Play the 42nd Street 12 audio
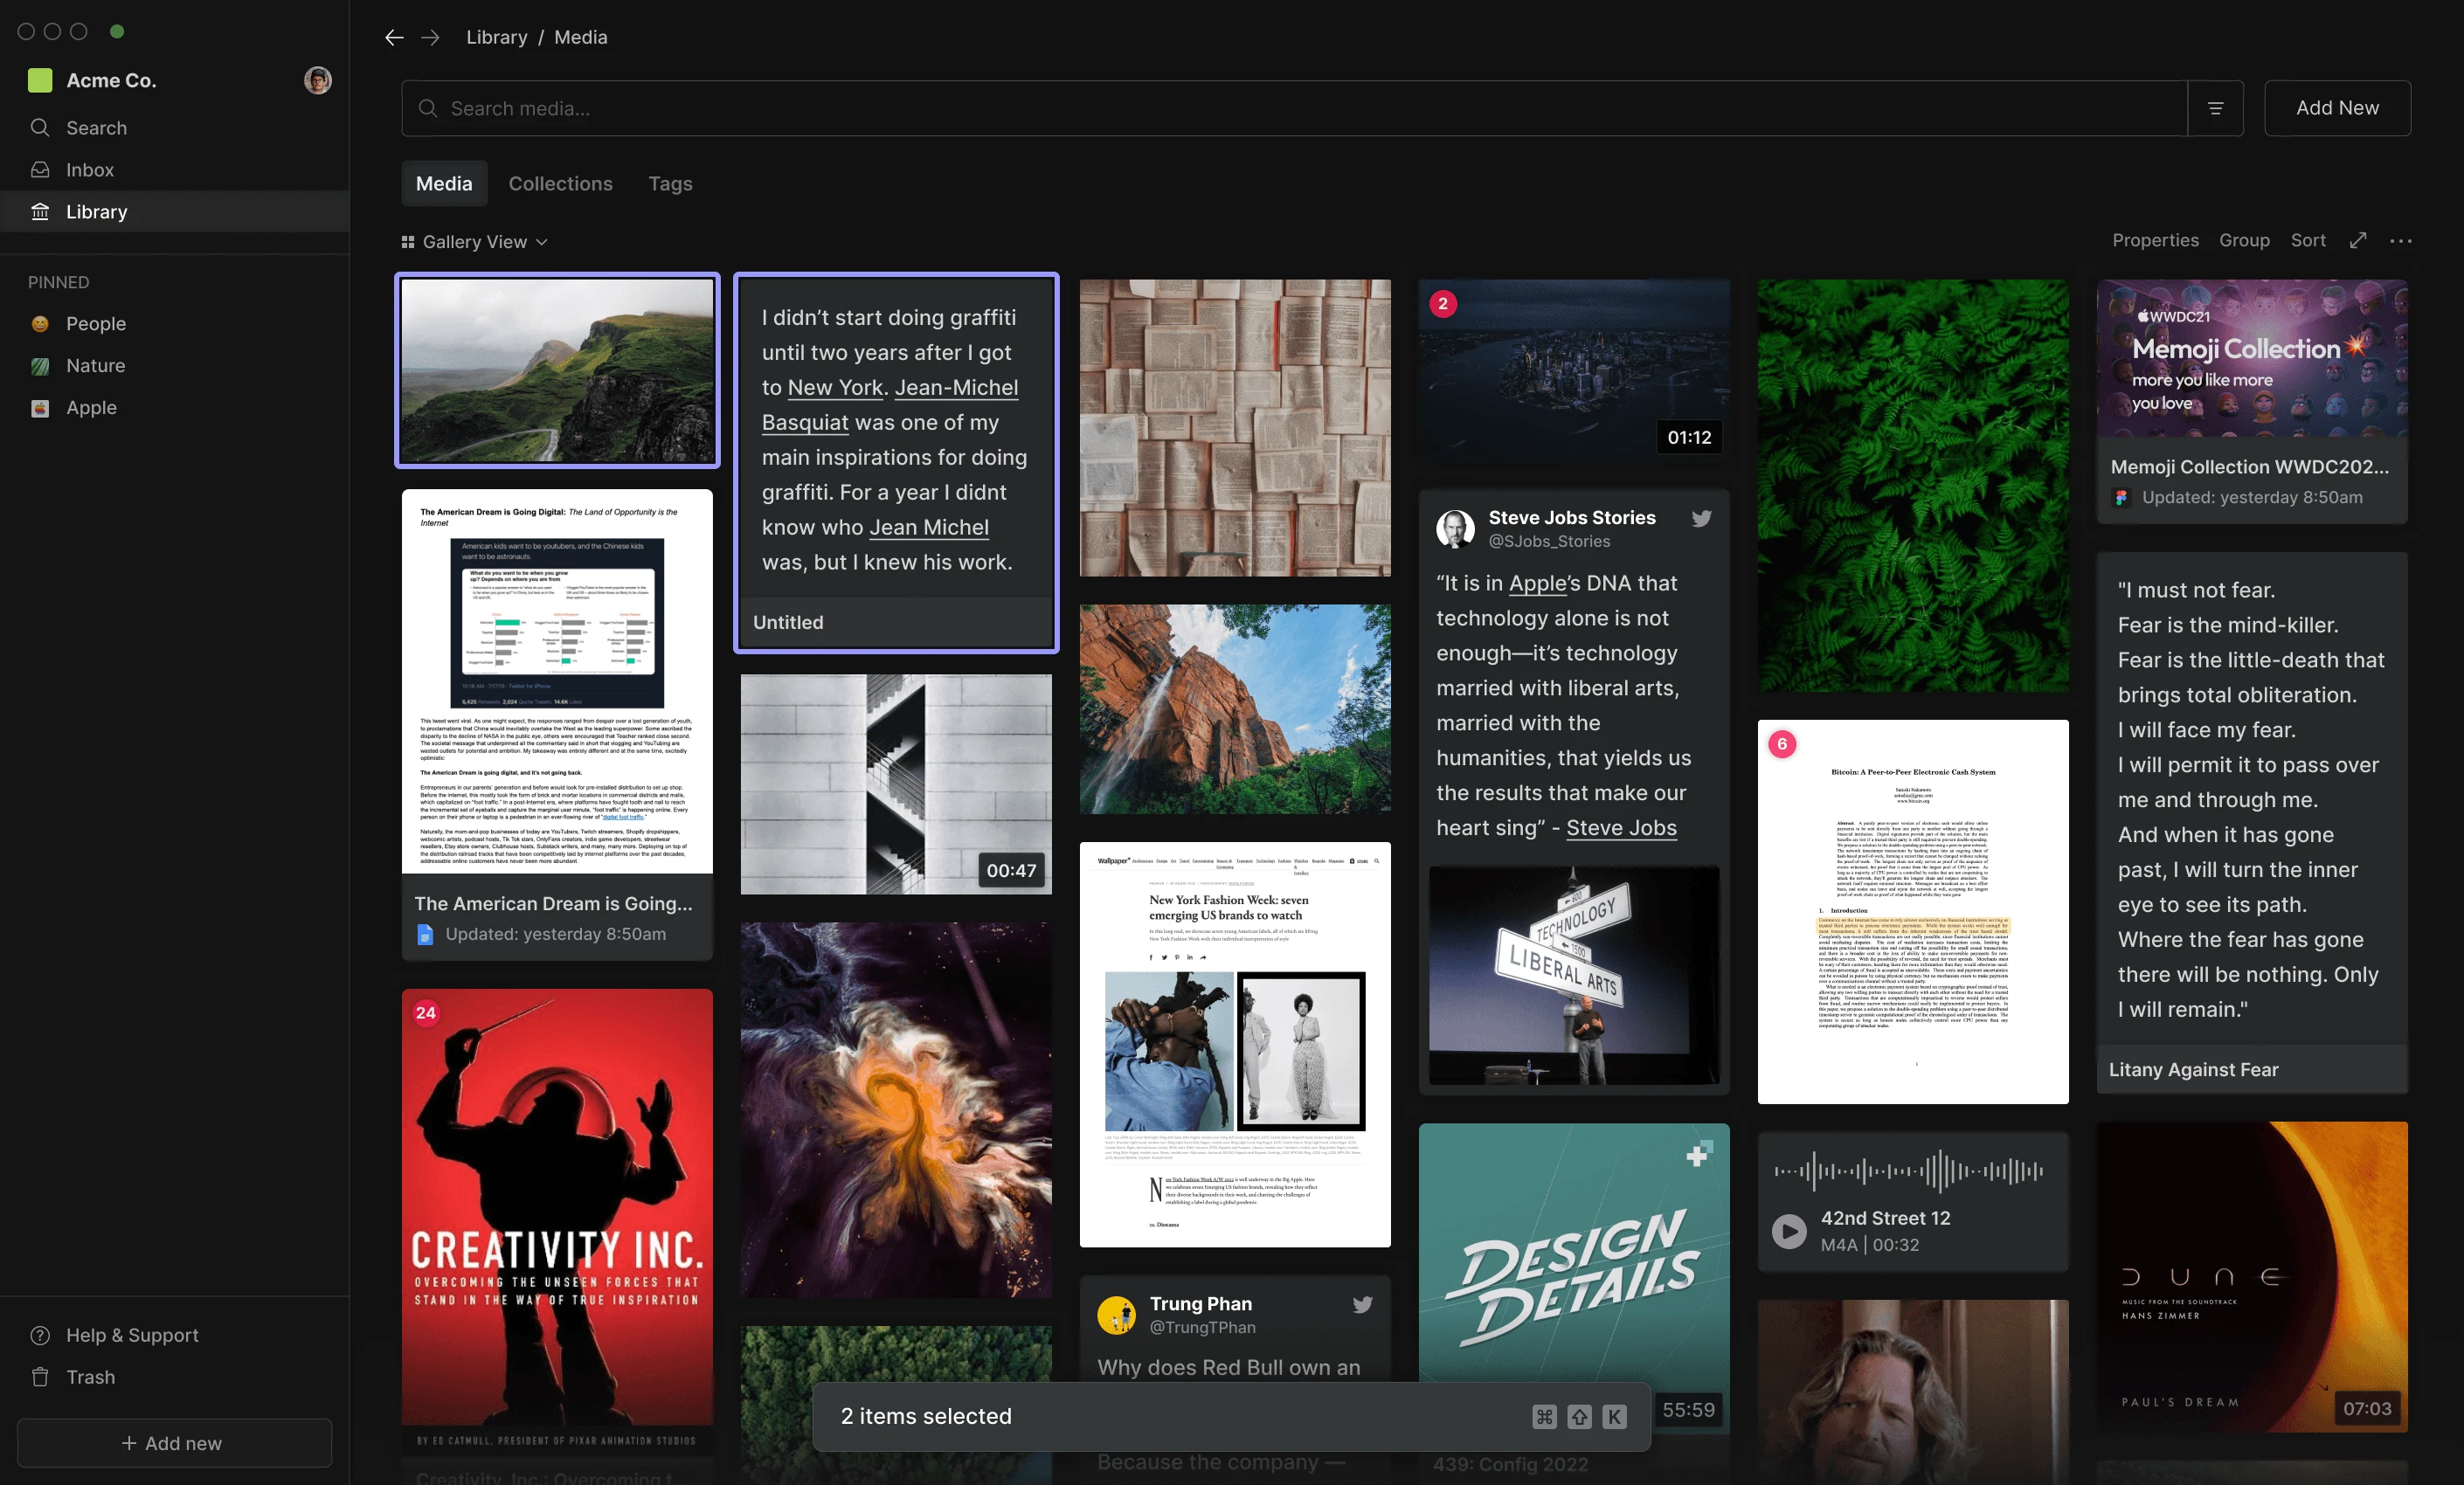The height and width of the screenshot is (1485, 2464). [x=1789, y=1231]
